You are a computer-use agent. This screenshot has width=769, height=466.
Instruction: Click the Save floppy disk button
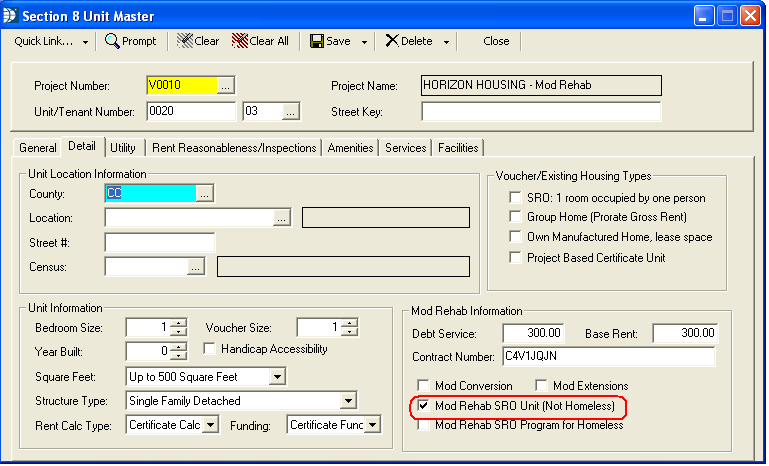coord(331,41)
